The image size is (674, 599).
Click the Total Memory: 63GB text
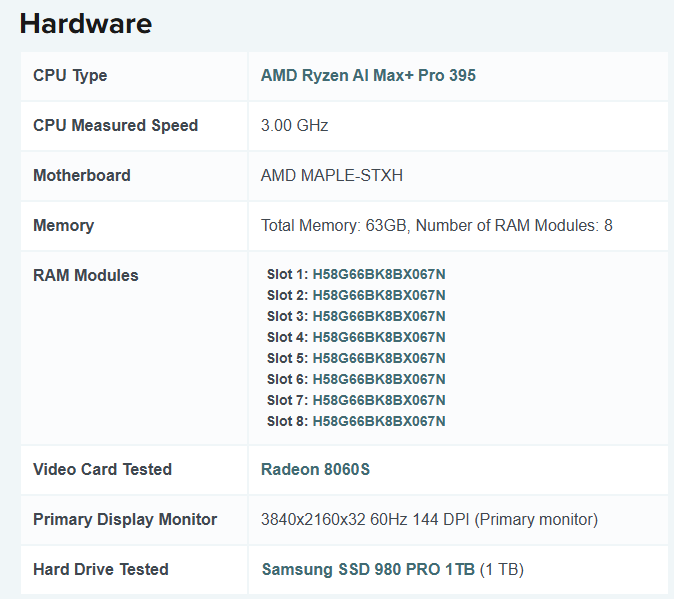click(334, 226)
